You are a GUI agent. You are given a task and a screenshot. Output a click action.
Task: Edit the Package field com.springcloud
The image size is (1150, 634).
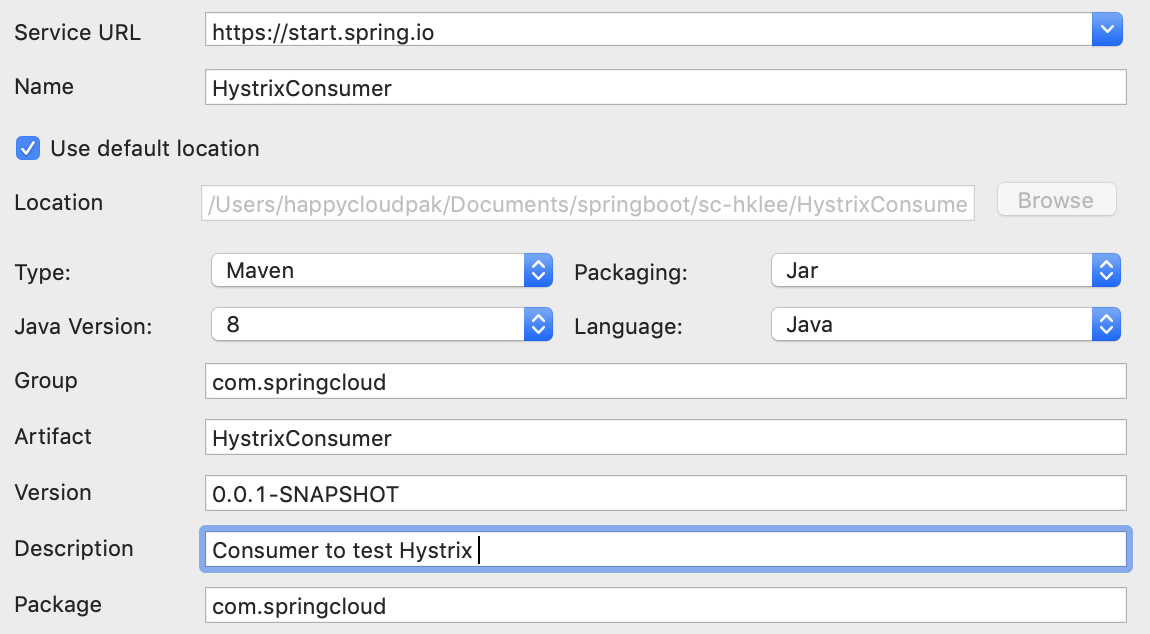[665, 605]
